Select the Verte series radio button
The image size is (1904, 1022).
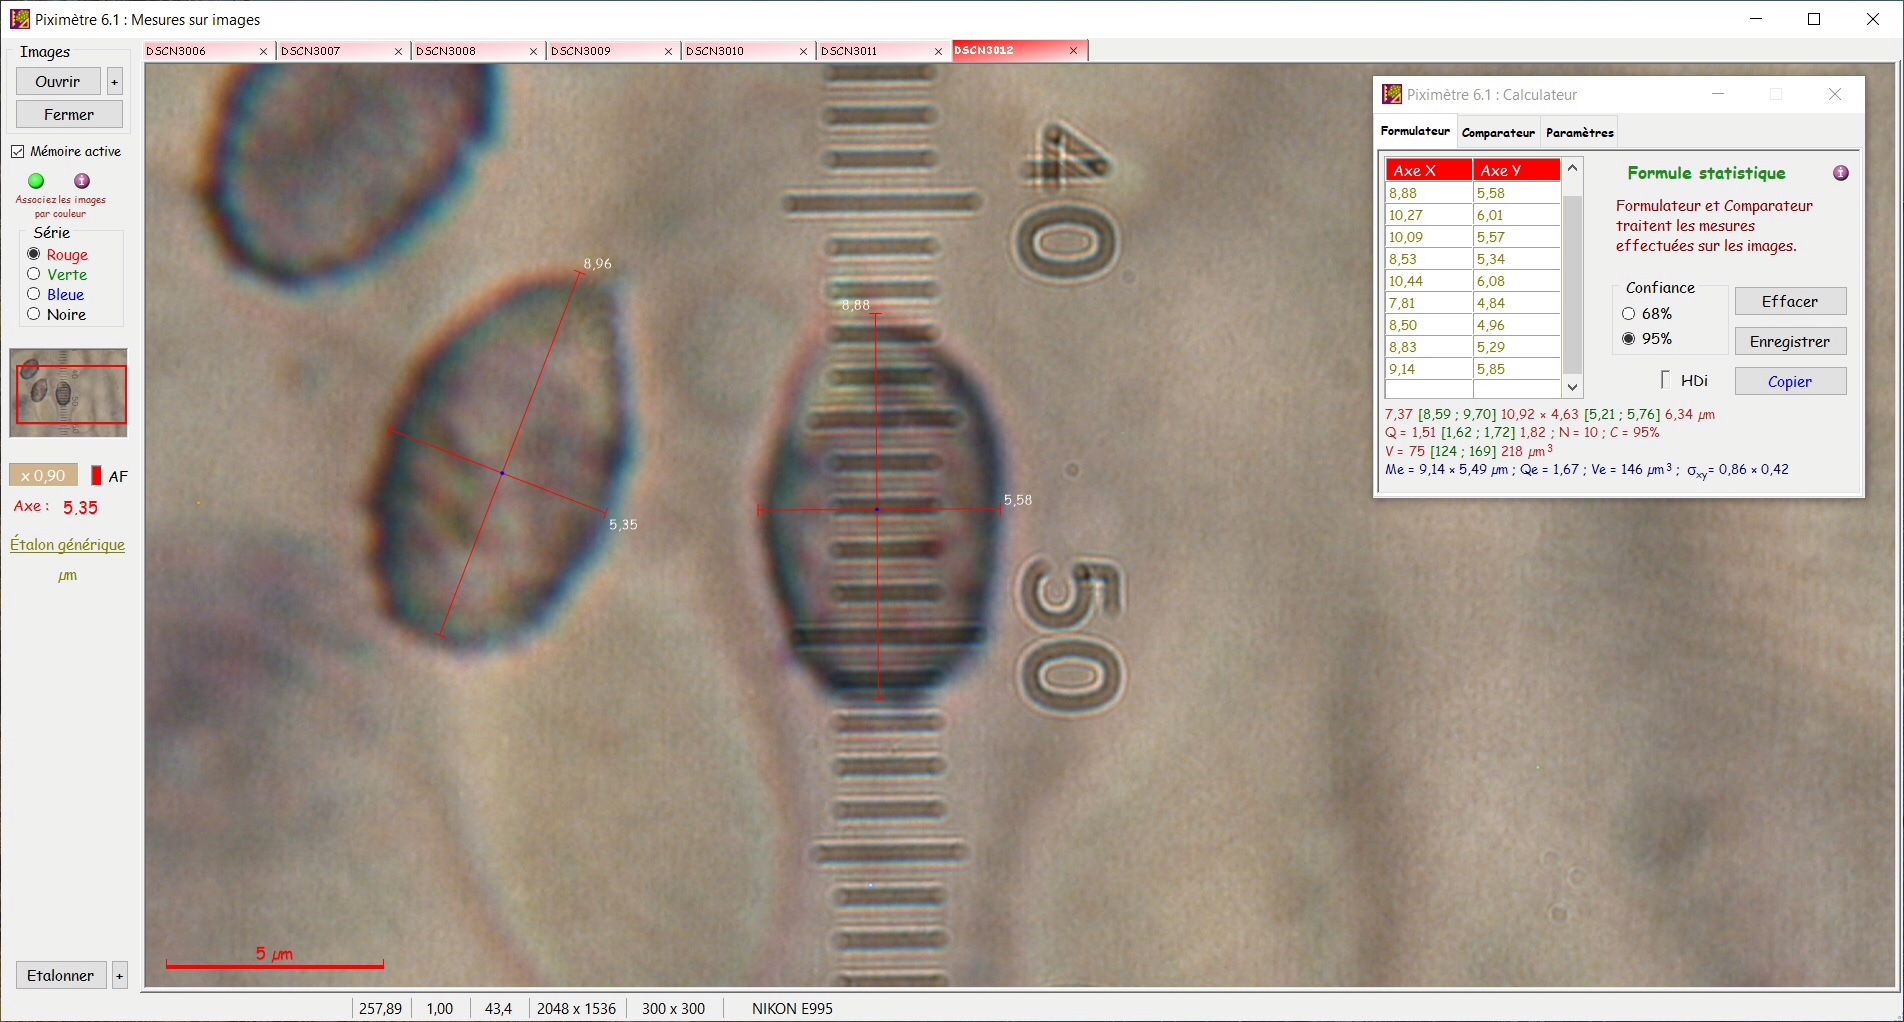click(34, 274)
